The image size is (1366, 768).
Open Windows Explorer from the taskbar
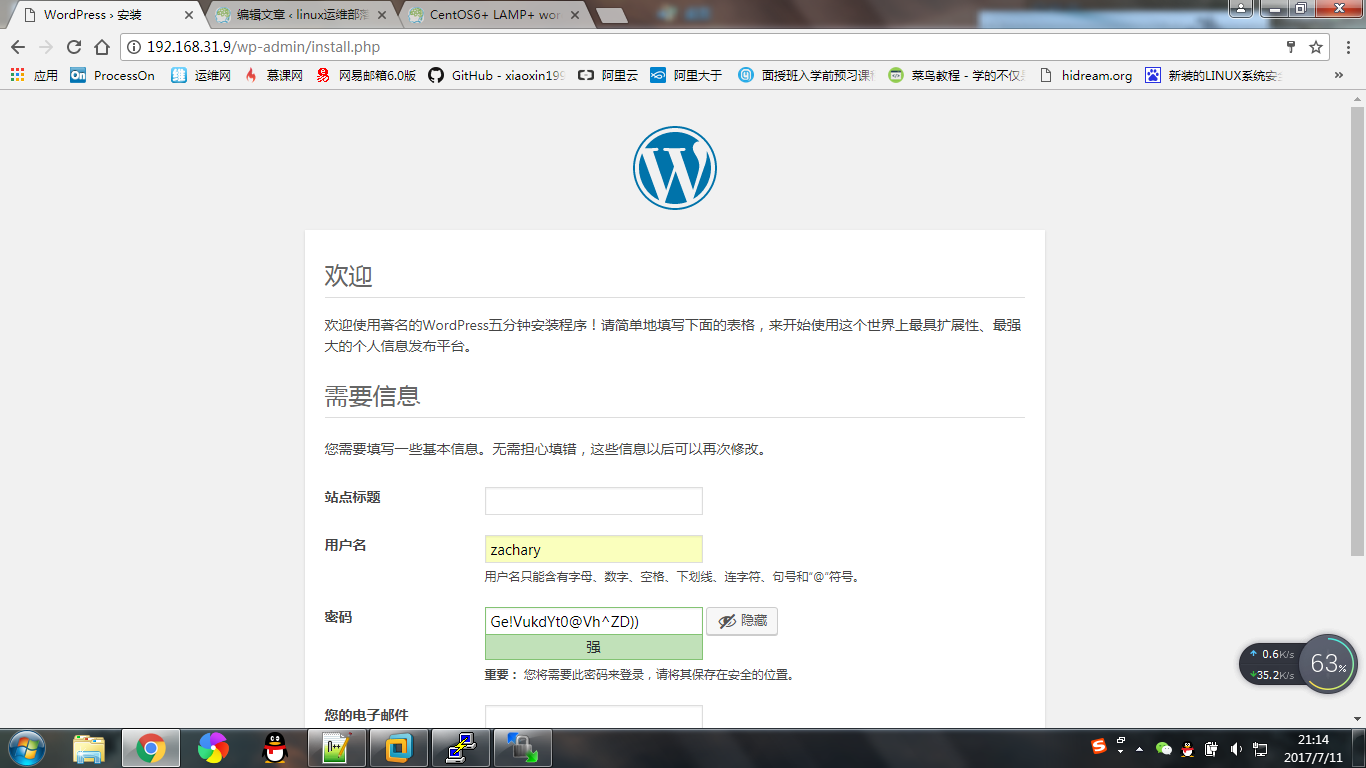click(x=89, y=748)
